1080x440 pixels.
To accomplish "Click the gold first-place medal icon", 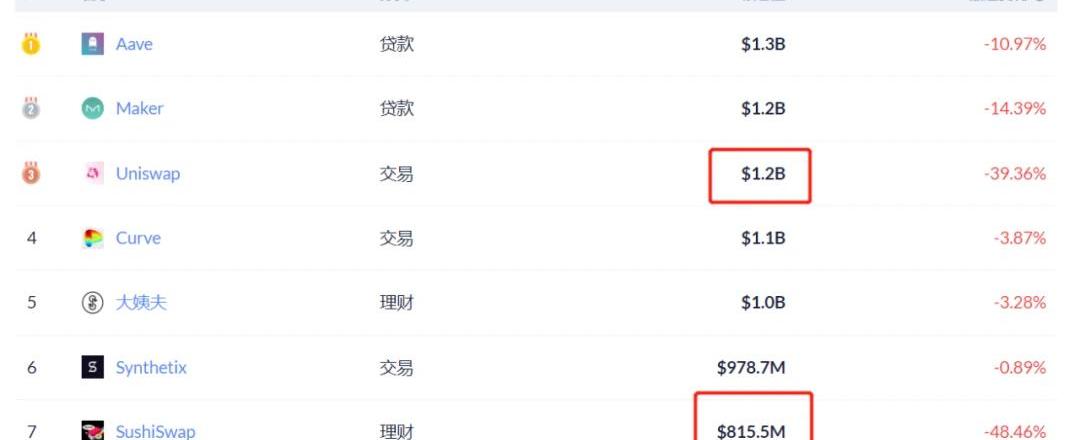I will 31,44.
